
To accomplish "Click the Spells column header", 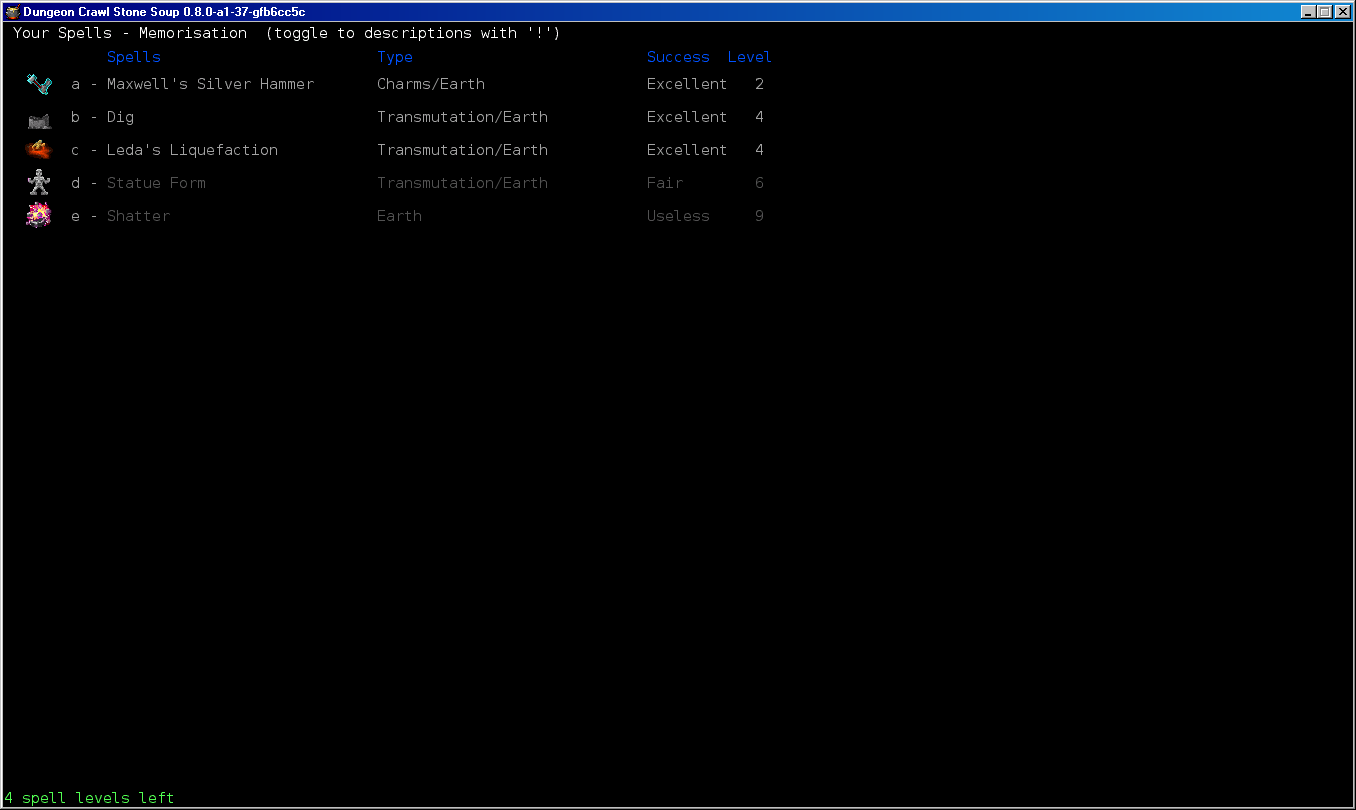I will 134,57.
